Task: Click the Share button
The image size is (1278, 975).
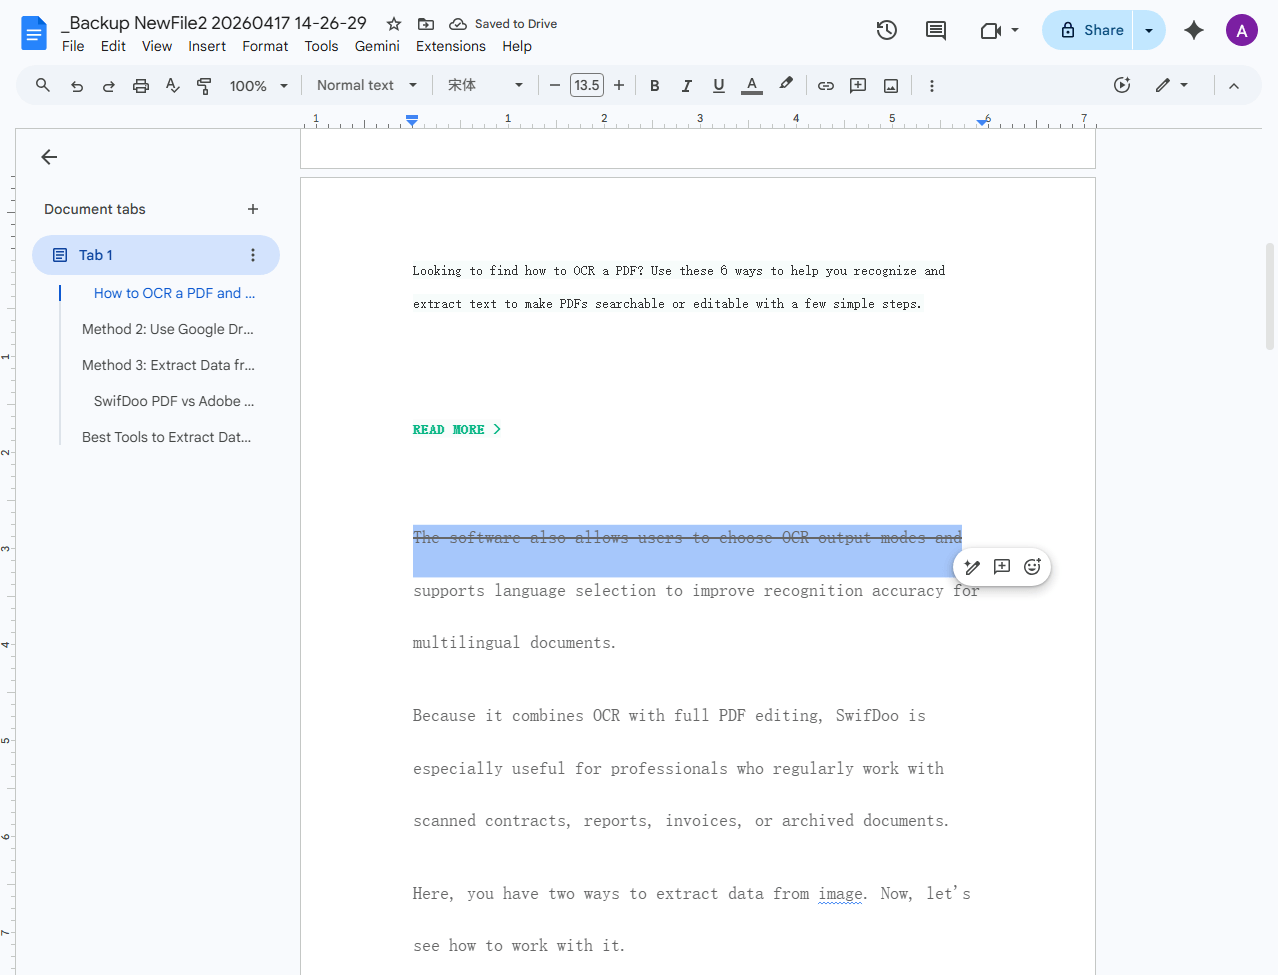Action: (x=1088, y=30)
